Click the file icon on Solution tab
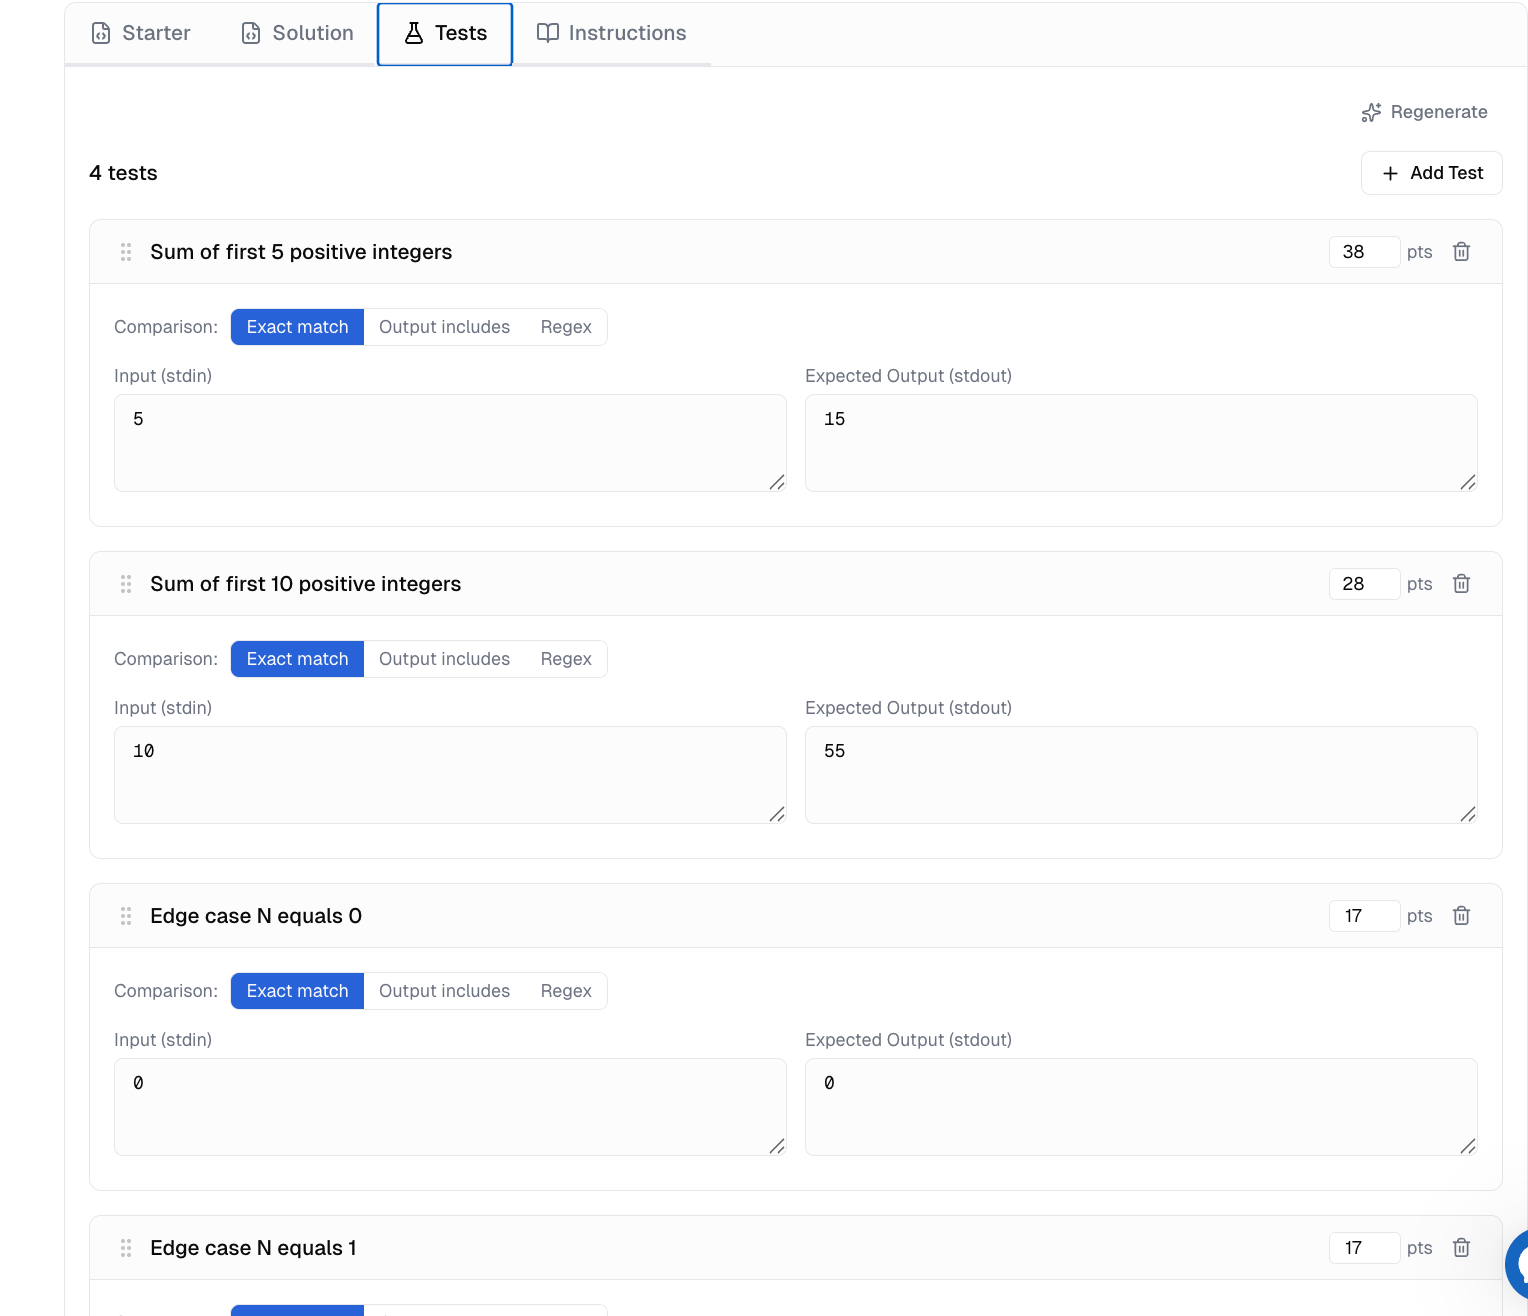1528x1316 pixels. (x=251, y=33)
